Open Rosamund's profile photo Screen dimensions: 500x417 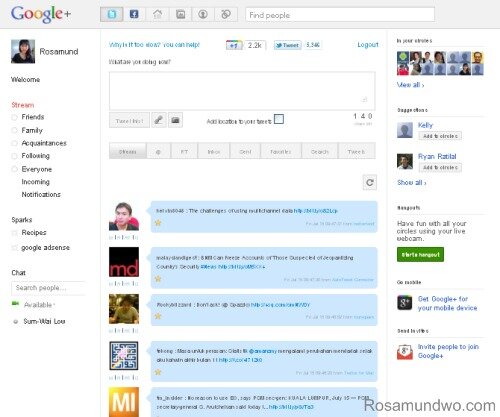point(23,51)
